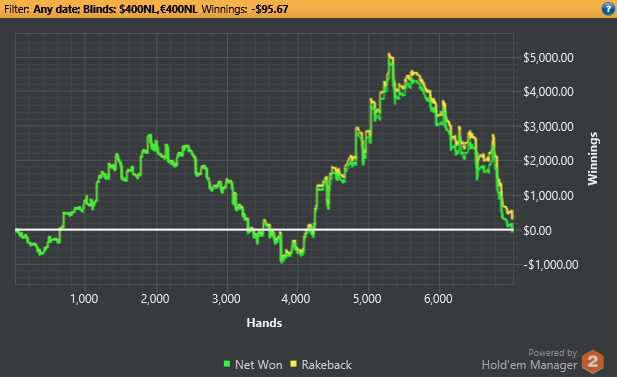Click the Winnings y-axis title
Image resolution: width=617 pixels, height=377 pixels.
593,159
